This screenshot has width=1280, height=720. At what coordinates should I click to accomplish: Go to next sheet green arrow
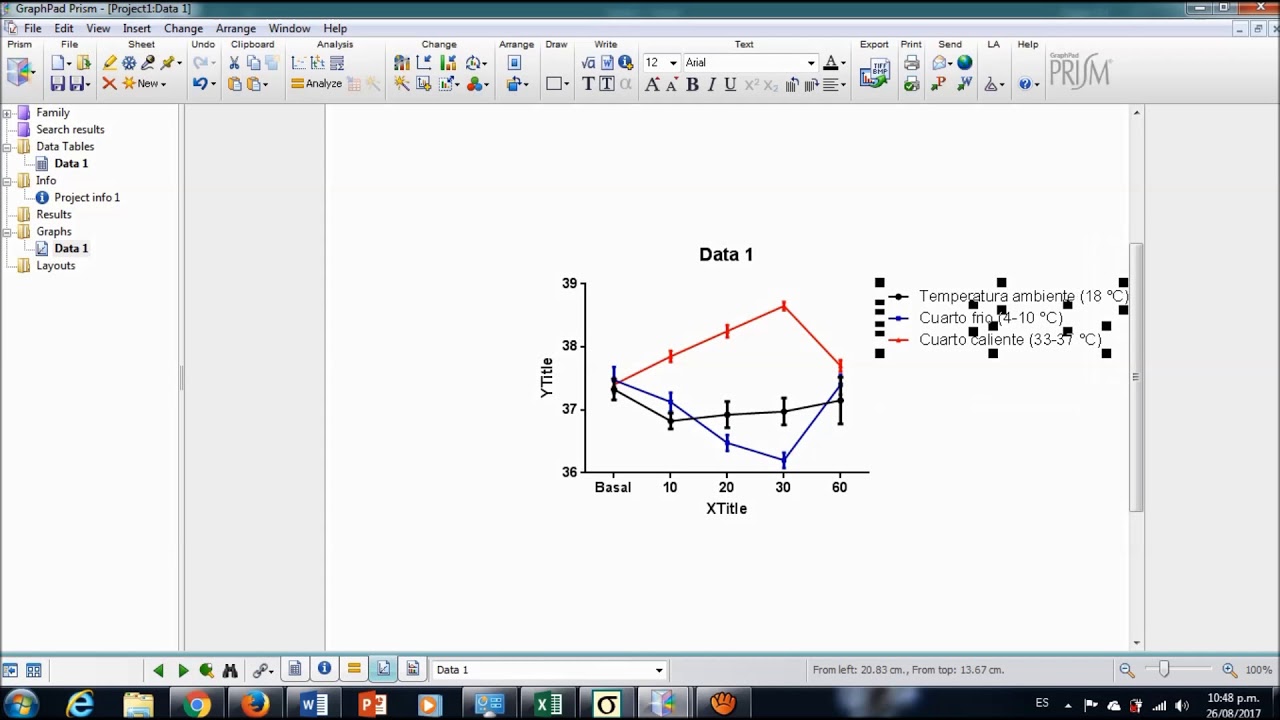[x=183, y=670]
